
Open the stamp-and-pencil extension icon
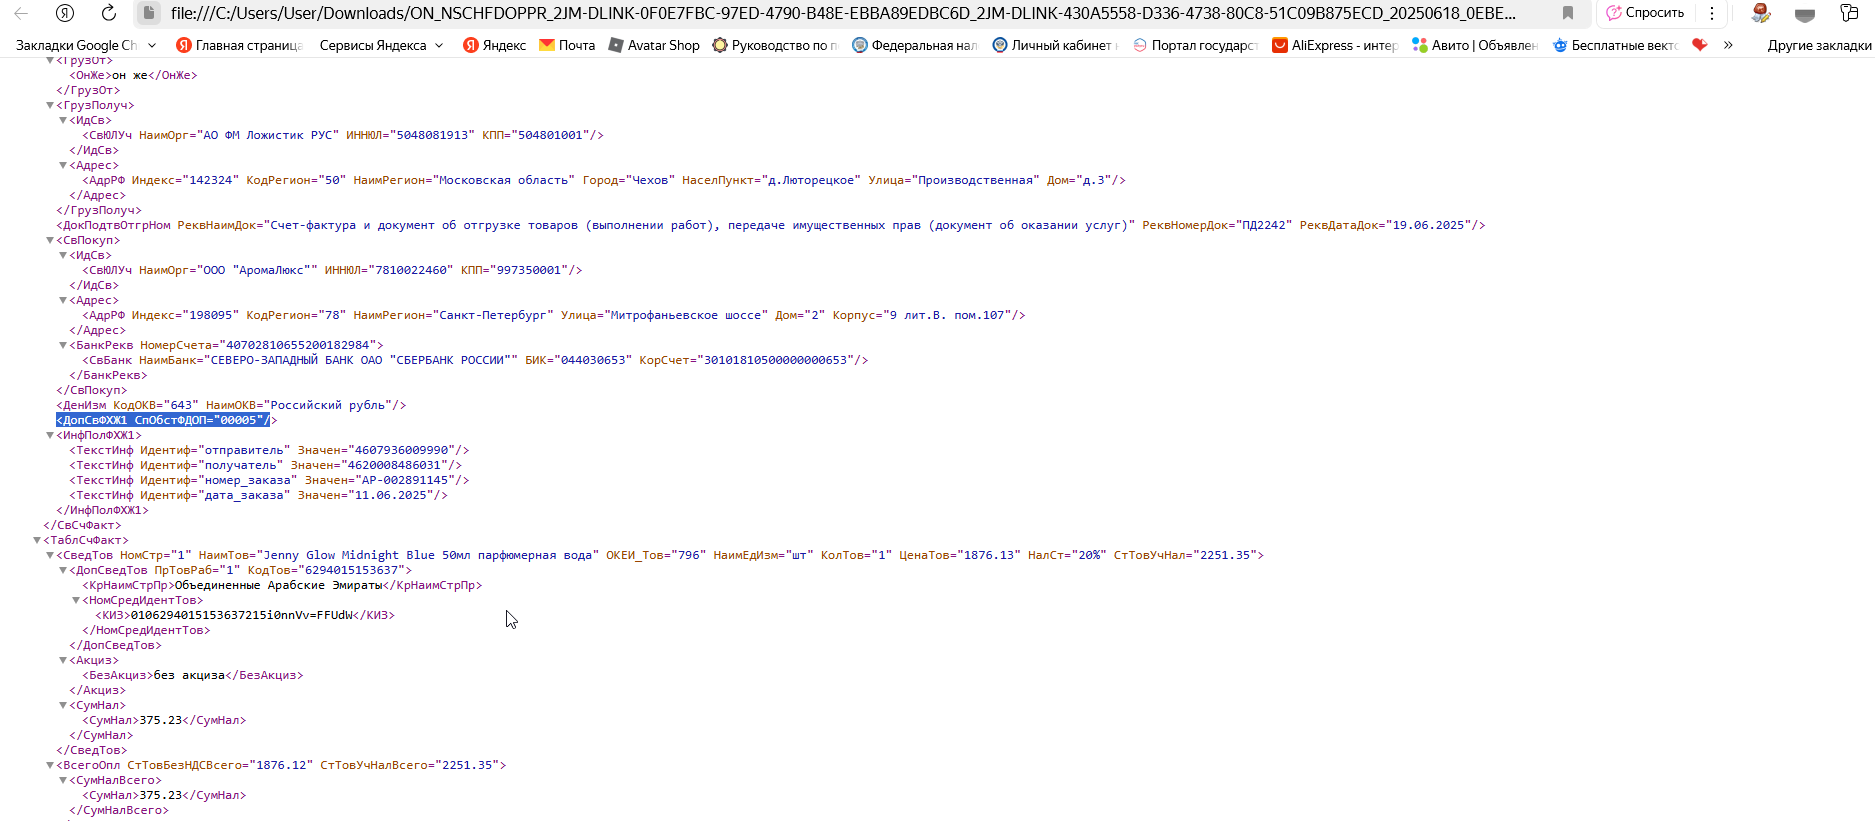(1761, 13)
